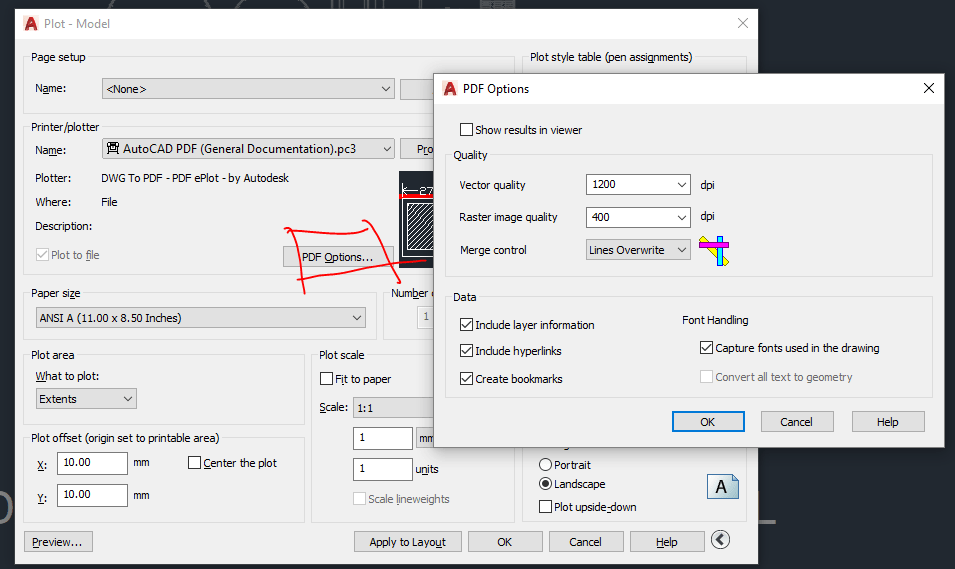Enable Show results in viewer
Screen dimensions: 955x569
tap(467, 130)
